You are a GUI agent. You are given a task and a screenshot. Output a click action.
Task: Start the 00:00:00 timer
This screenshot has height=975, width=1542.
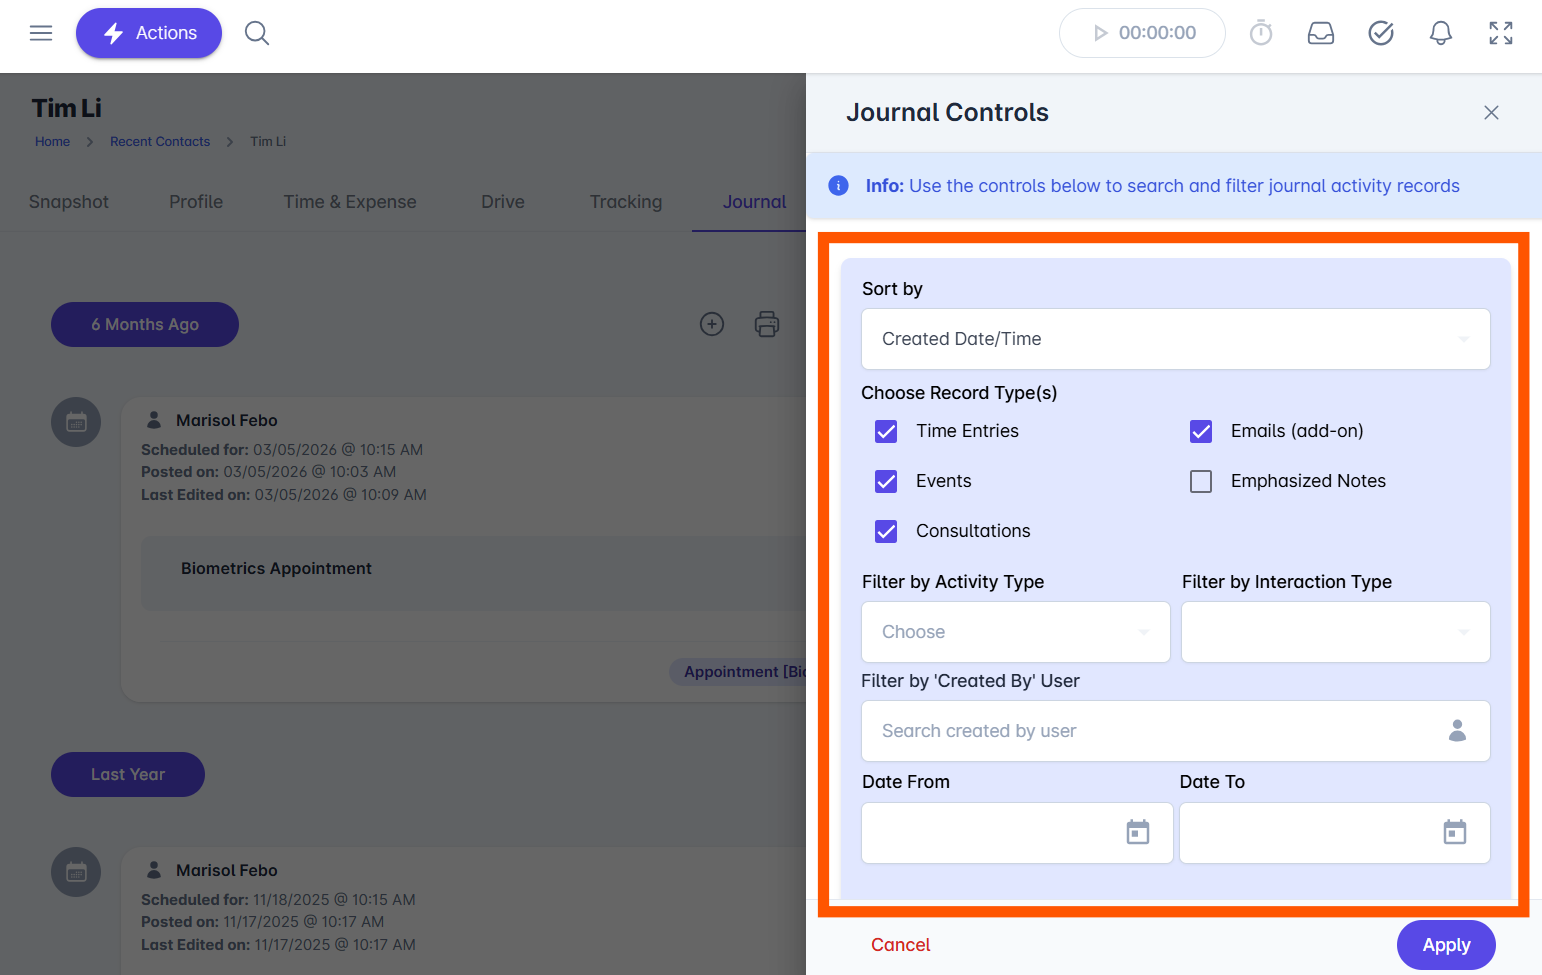coord(1142,33)
